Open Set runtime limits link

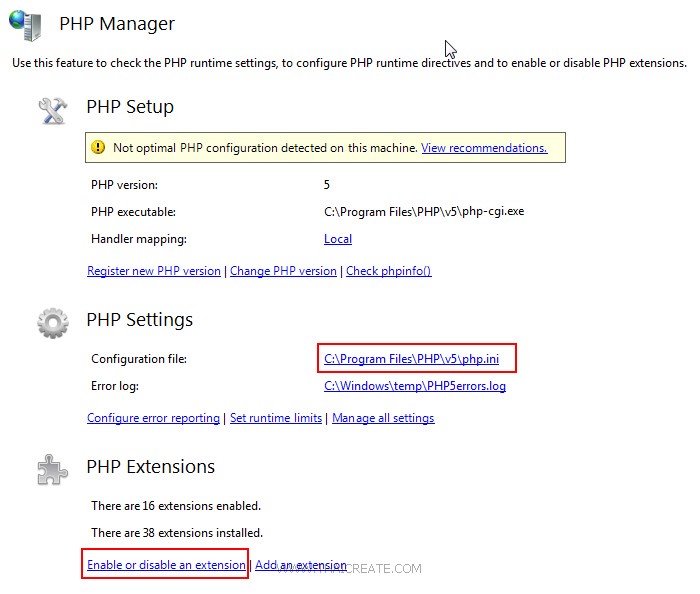[x=276, y=418]
